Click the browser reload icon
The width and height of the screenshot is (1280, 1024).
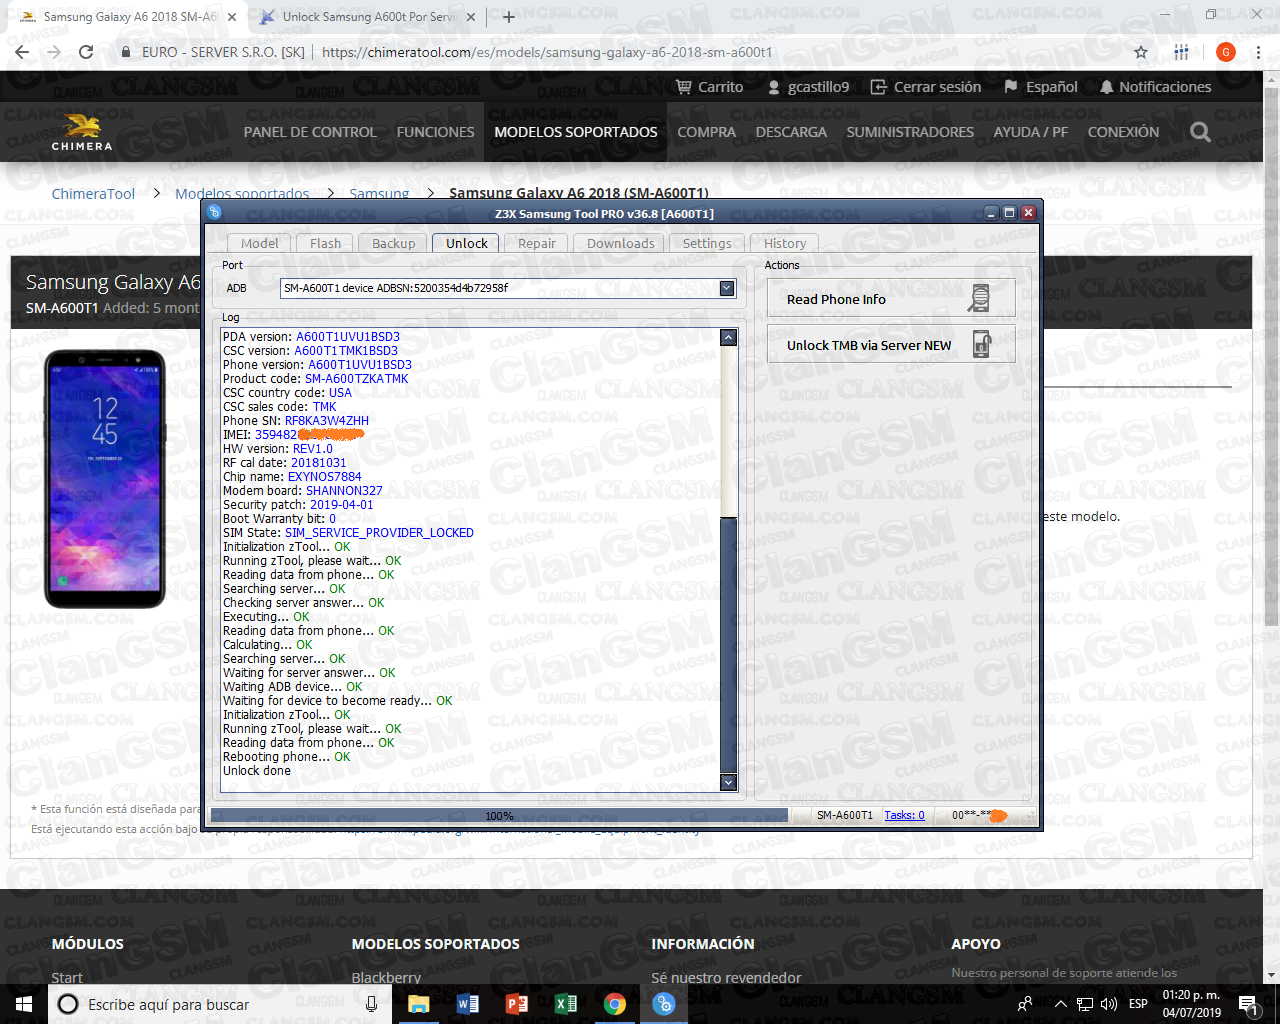coord(86,52)
